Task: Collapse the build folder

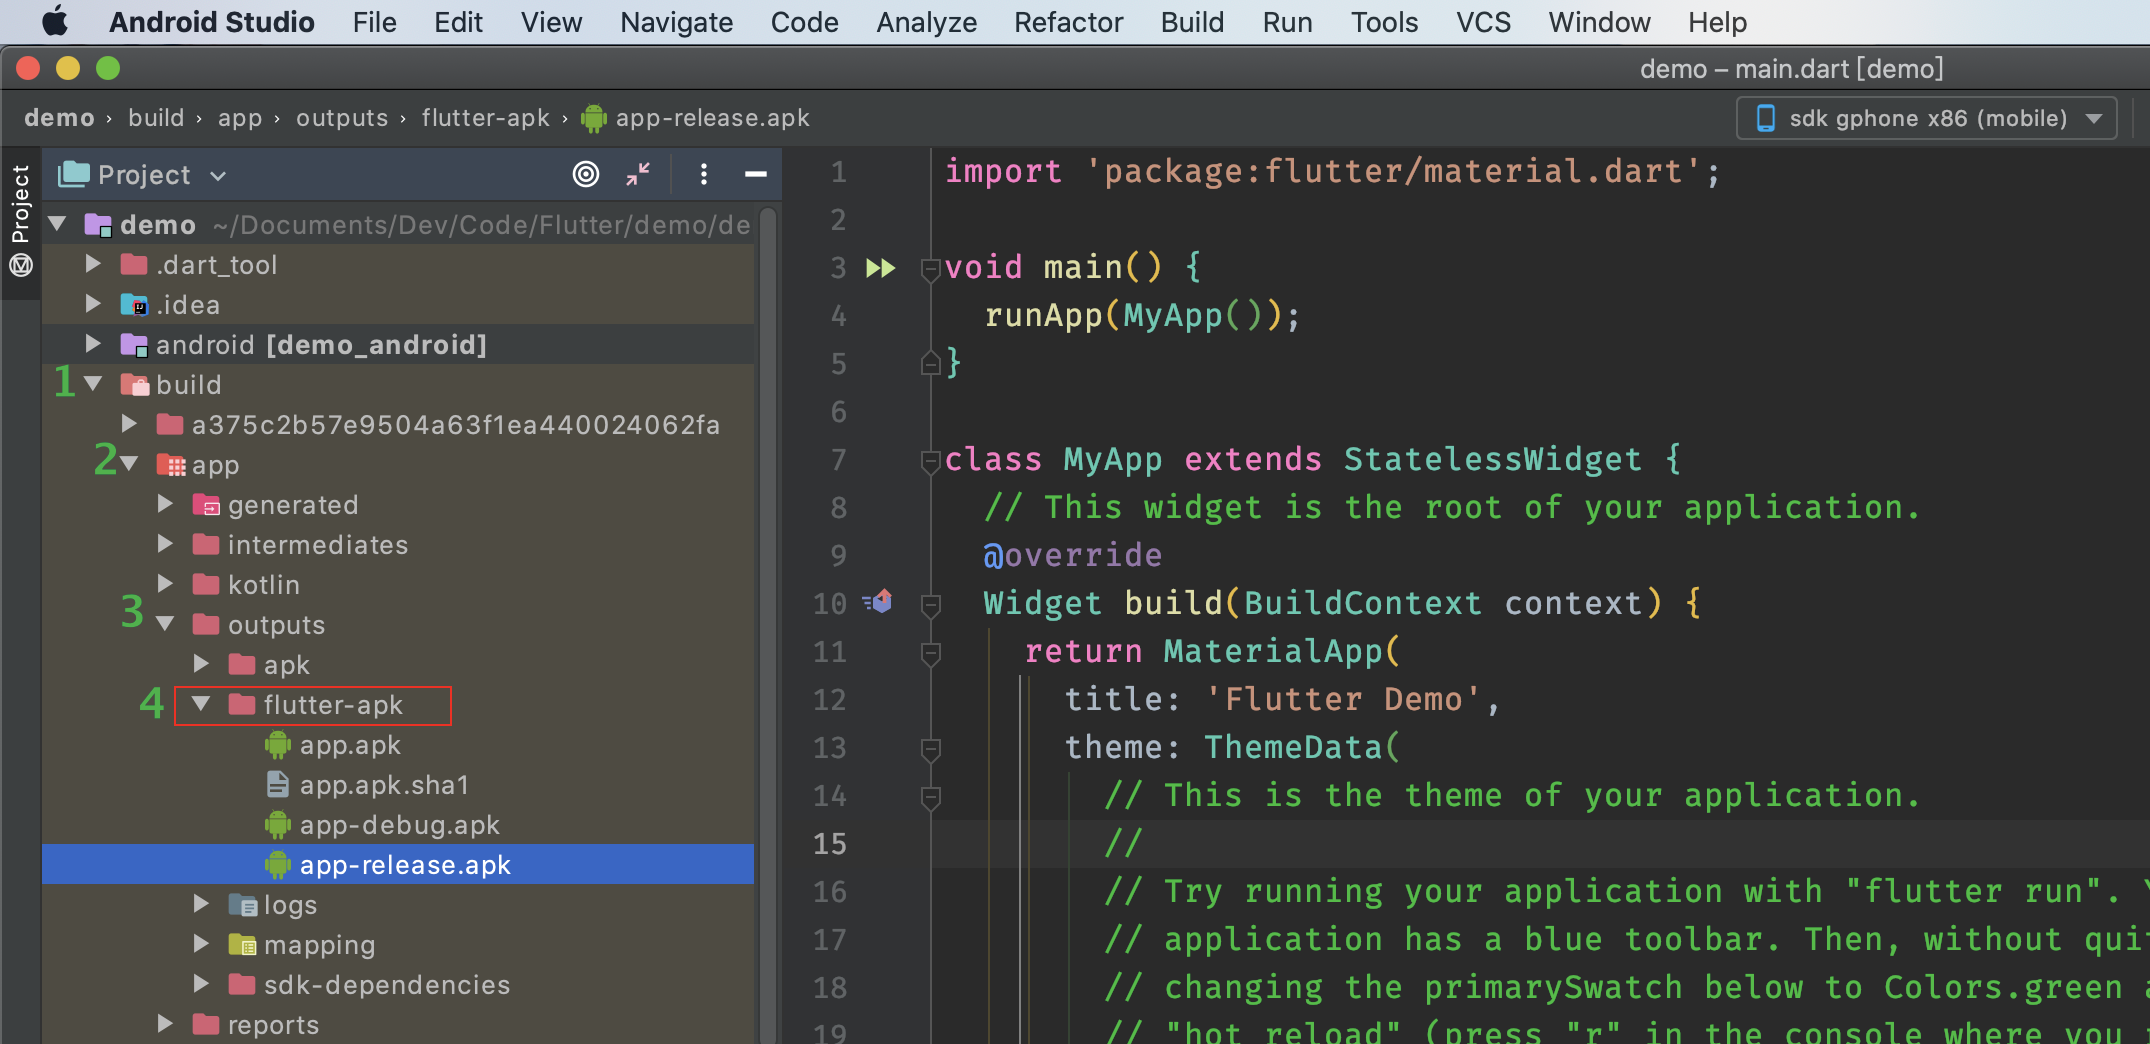Action: click(93, 384)
